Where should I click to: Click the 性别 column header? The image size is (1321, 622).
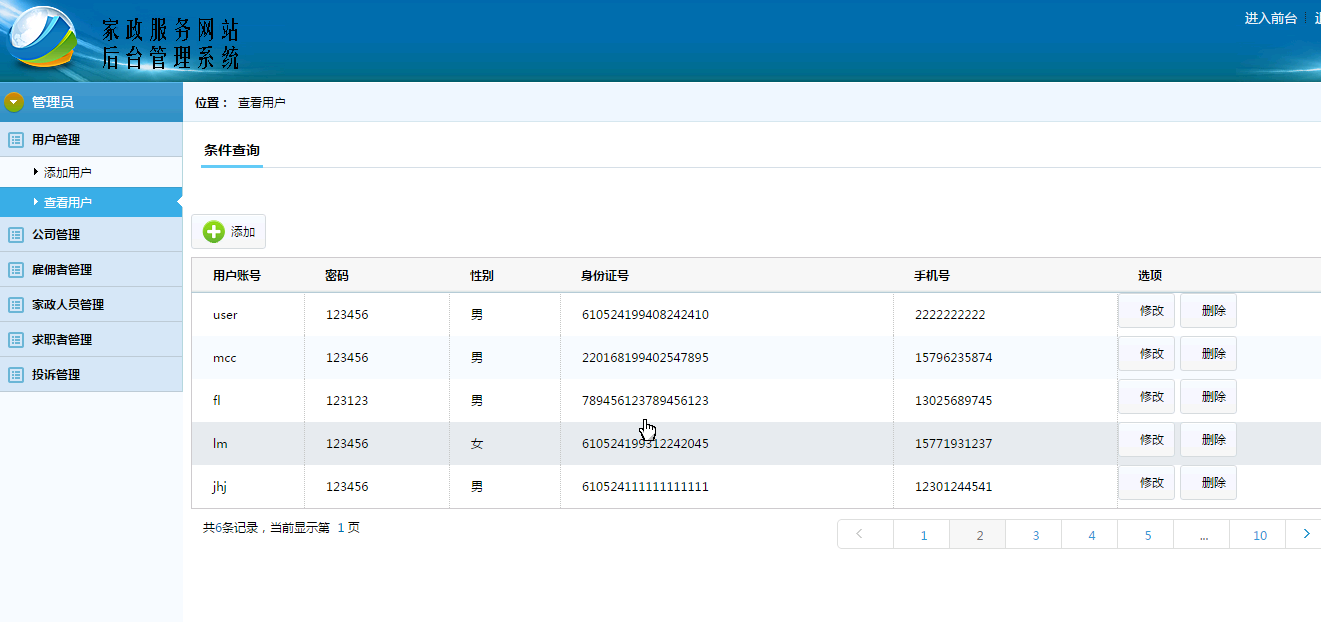pyautogui.click(x=482, y=276)
